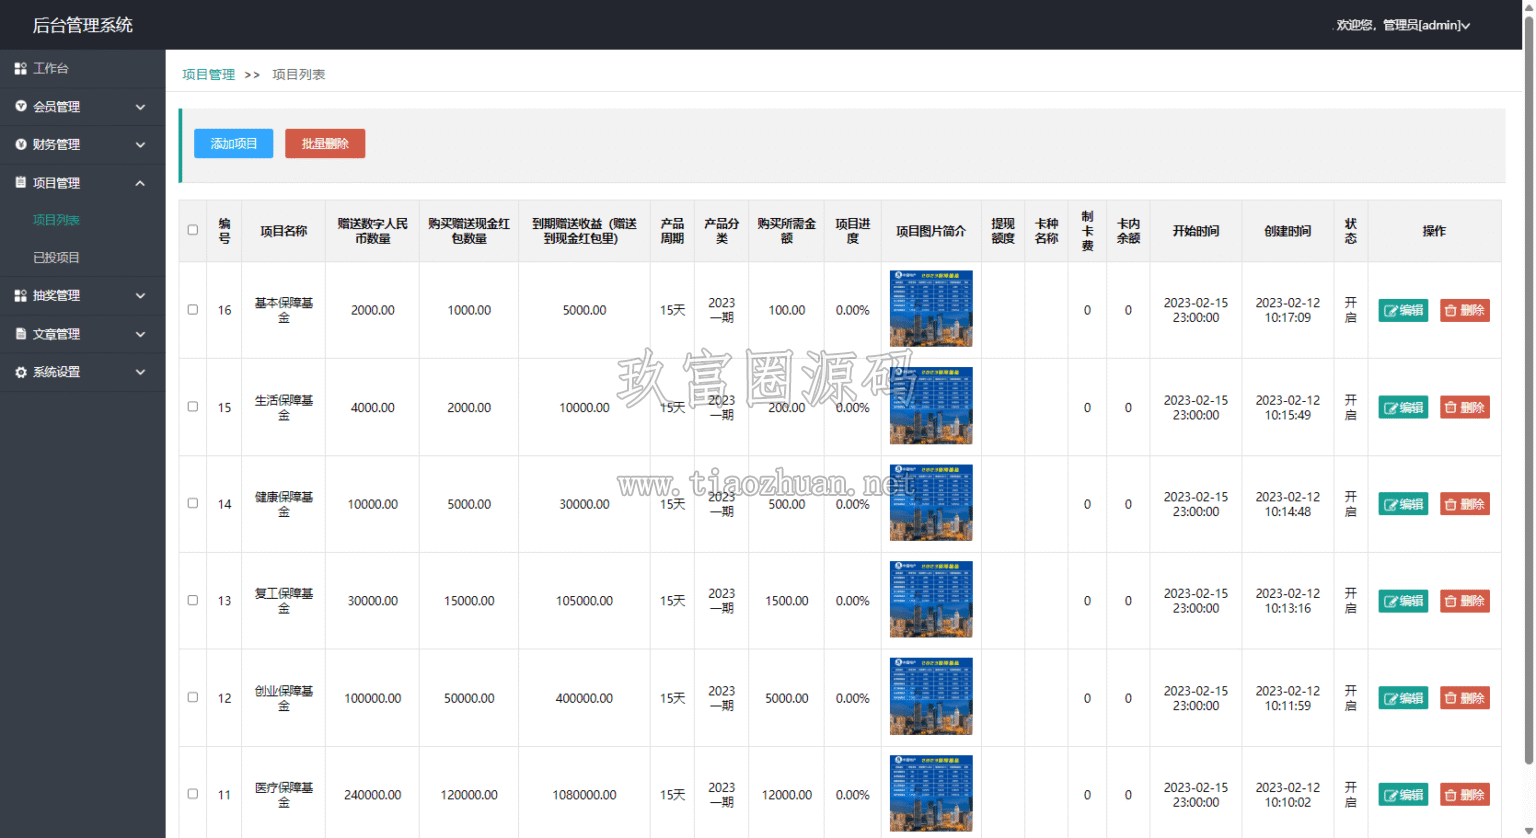Open the 管理员[admin] user dropdown

pos(1403,25)
